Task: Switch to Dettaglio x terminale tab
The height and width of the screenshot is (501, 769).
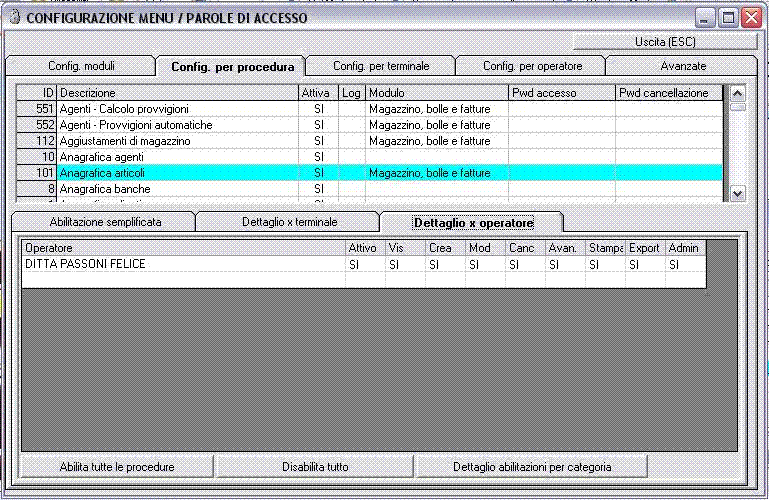Action: click(289, 222)
